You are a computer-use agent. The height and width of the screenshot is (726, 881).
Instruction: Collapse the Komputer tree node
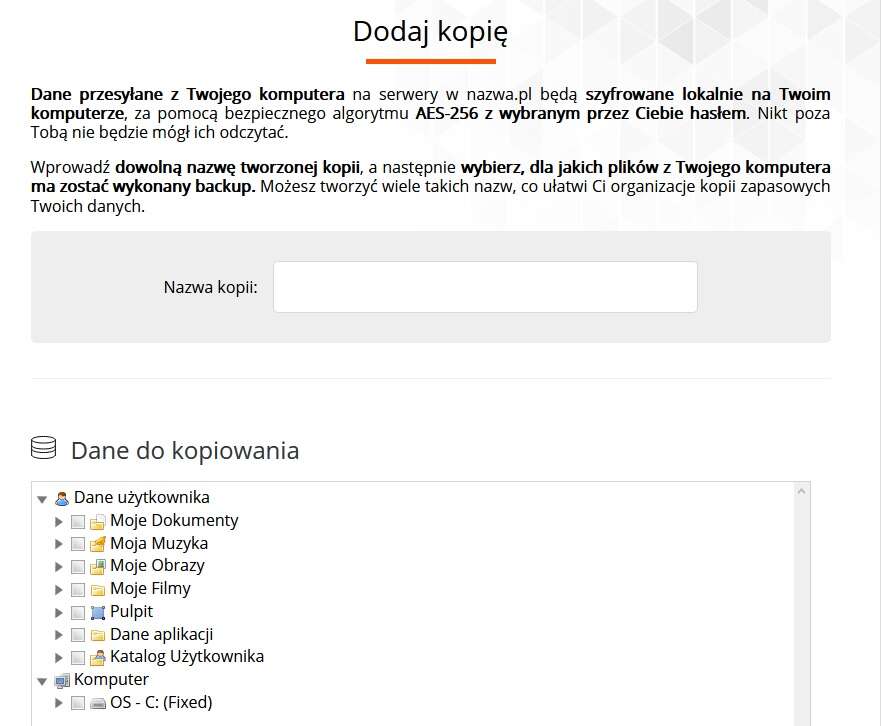[x=41, y=680]
